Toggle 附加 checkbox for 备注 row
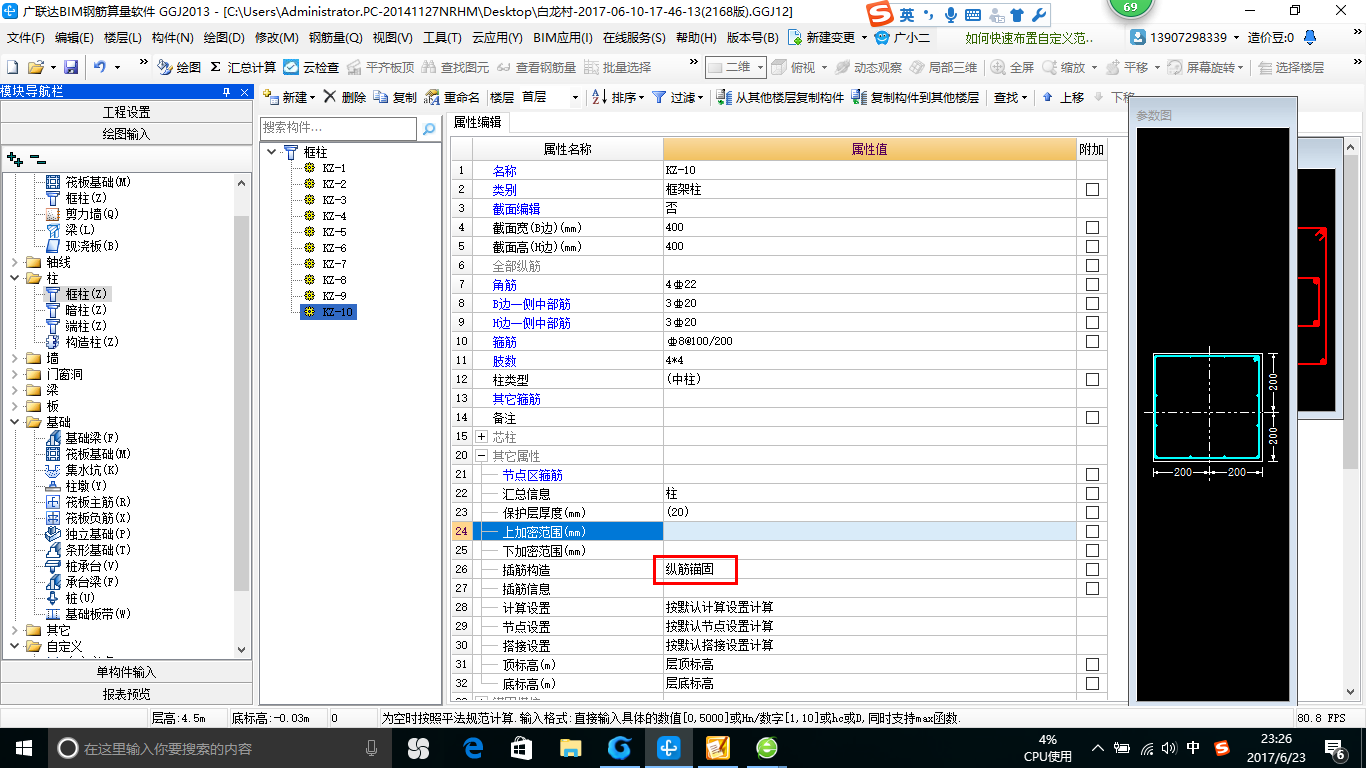 tap(1092, 418)
